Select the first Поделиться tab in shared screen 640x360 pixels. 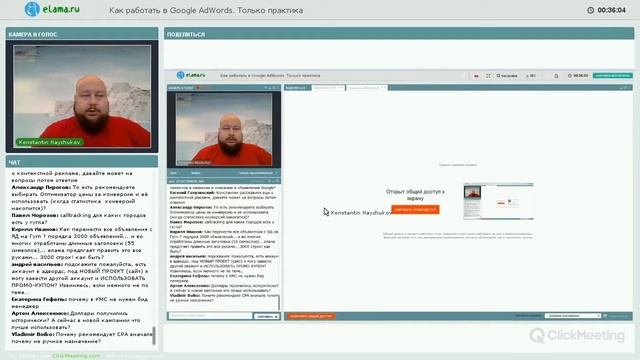298,88
